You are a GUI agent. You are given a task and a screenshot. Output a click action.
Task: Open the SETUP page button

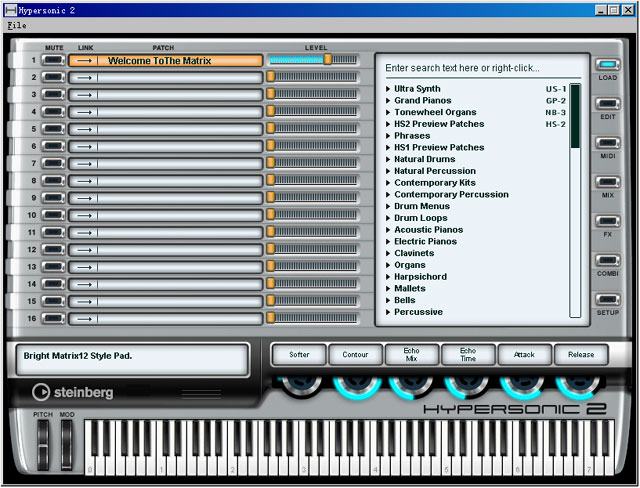pyautogui.click(x=607, y=299)
